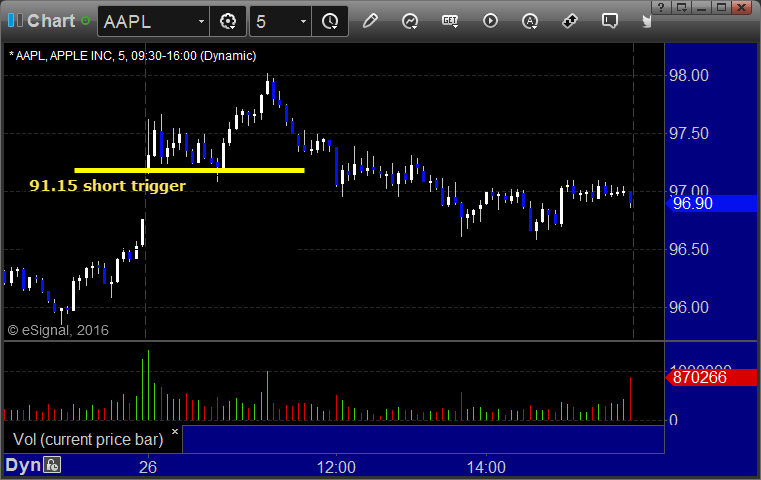Click the Dyn label at bottom left
761x480 pixels.
(23, 465)
